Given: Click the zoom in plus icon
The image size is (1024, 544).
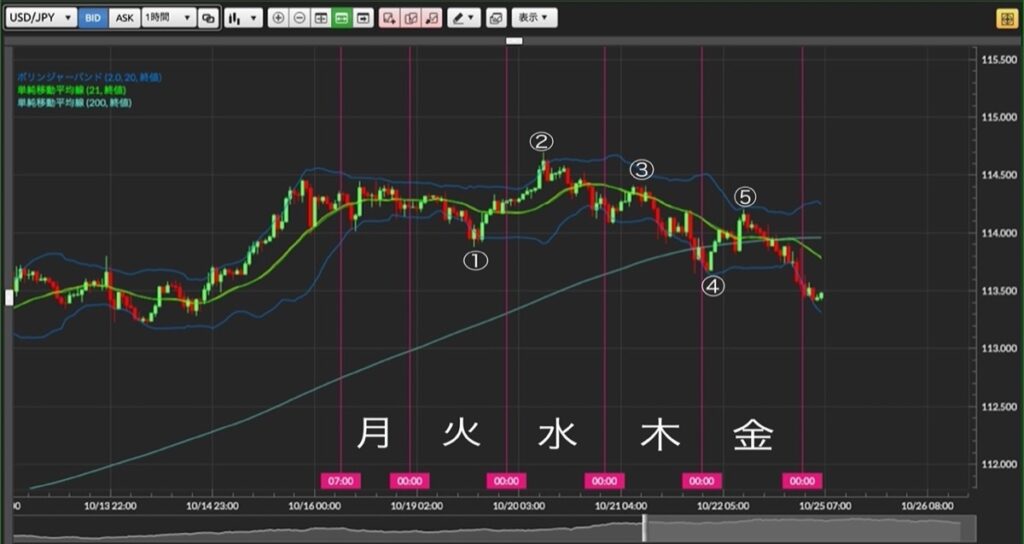Looking at the screenshot, I should click(278, 18).
